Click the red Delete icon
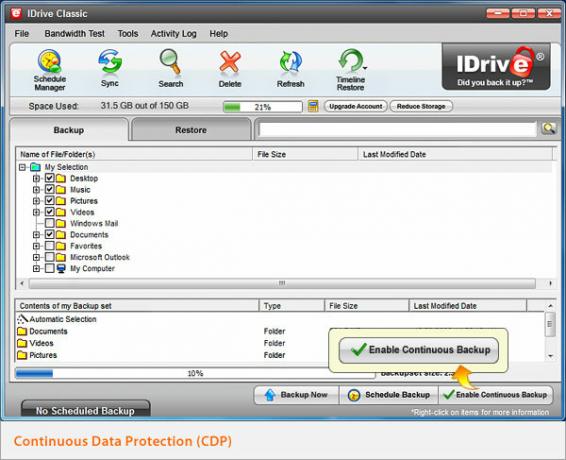This screenshot has height=460, width=566. [230, 69]
